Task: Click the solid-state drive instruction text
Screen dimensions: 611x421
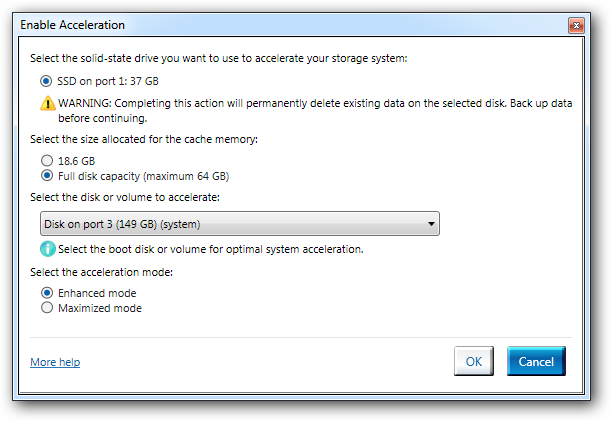Action: (x=219, y=58)
